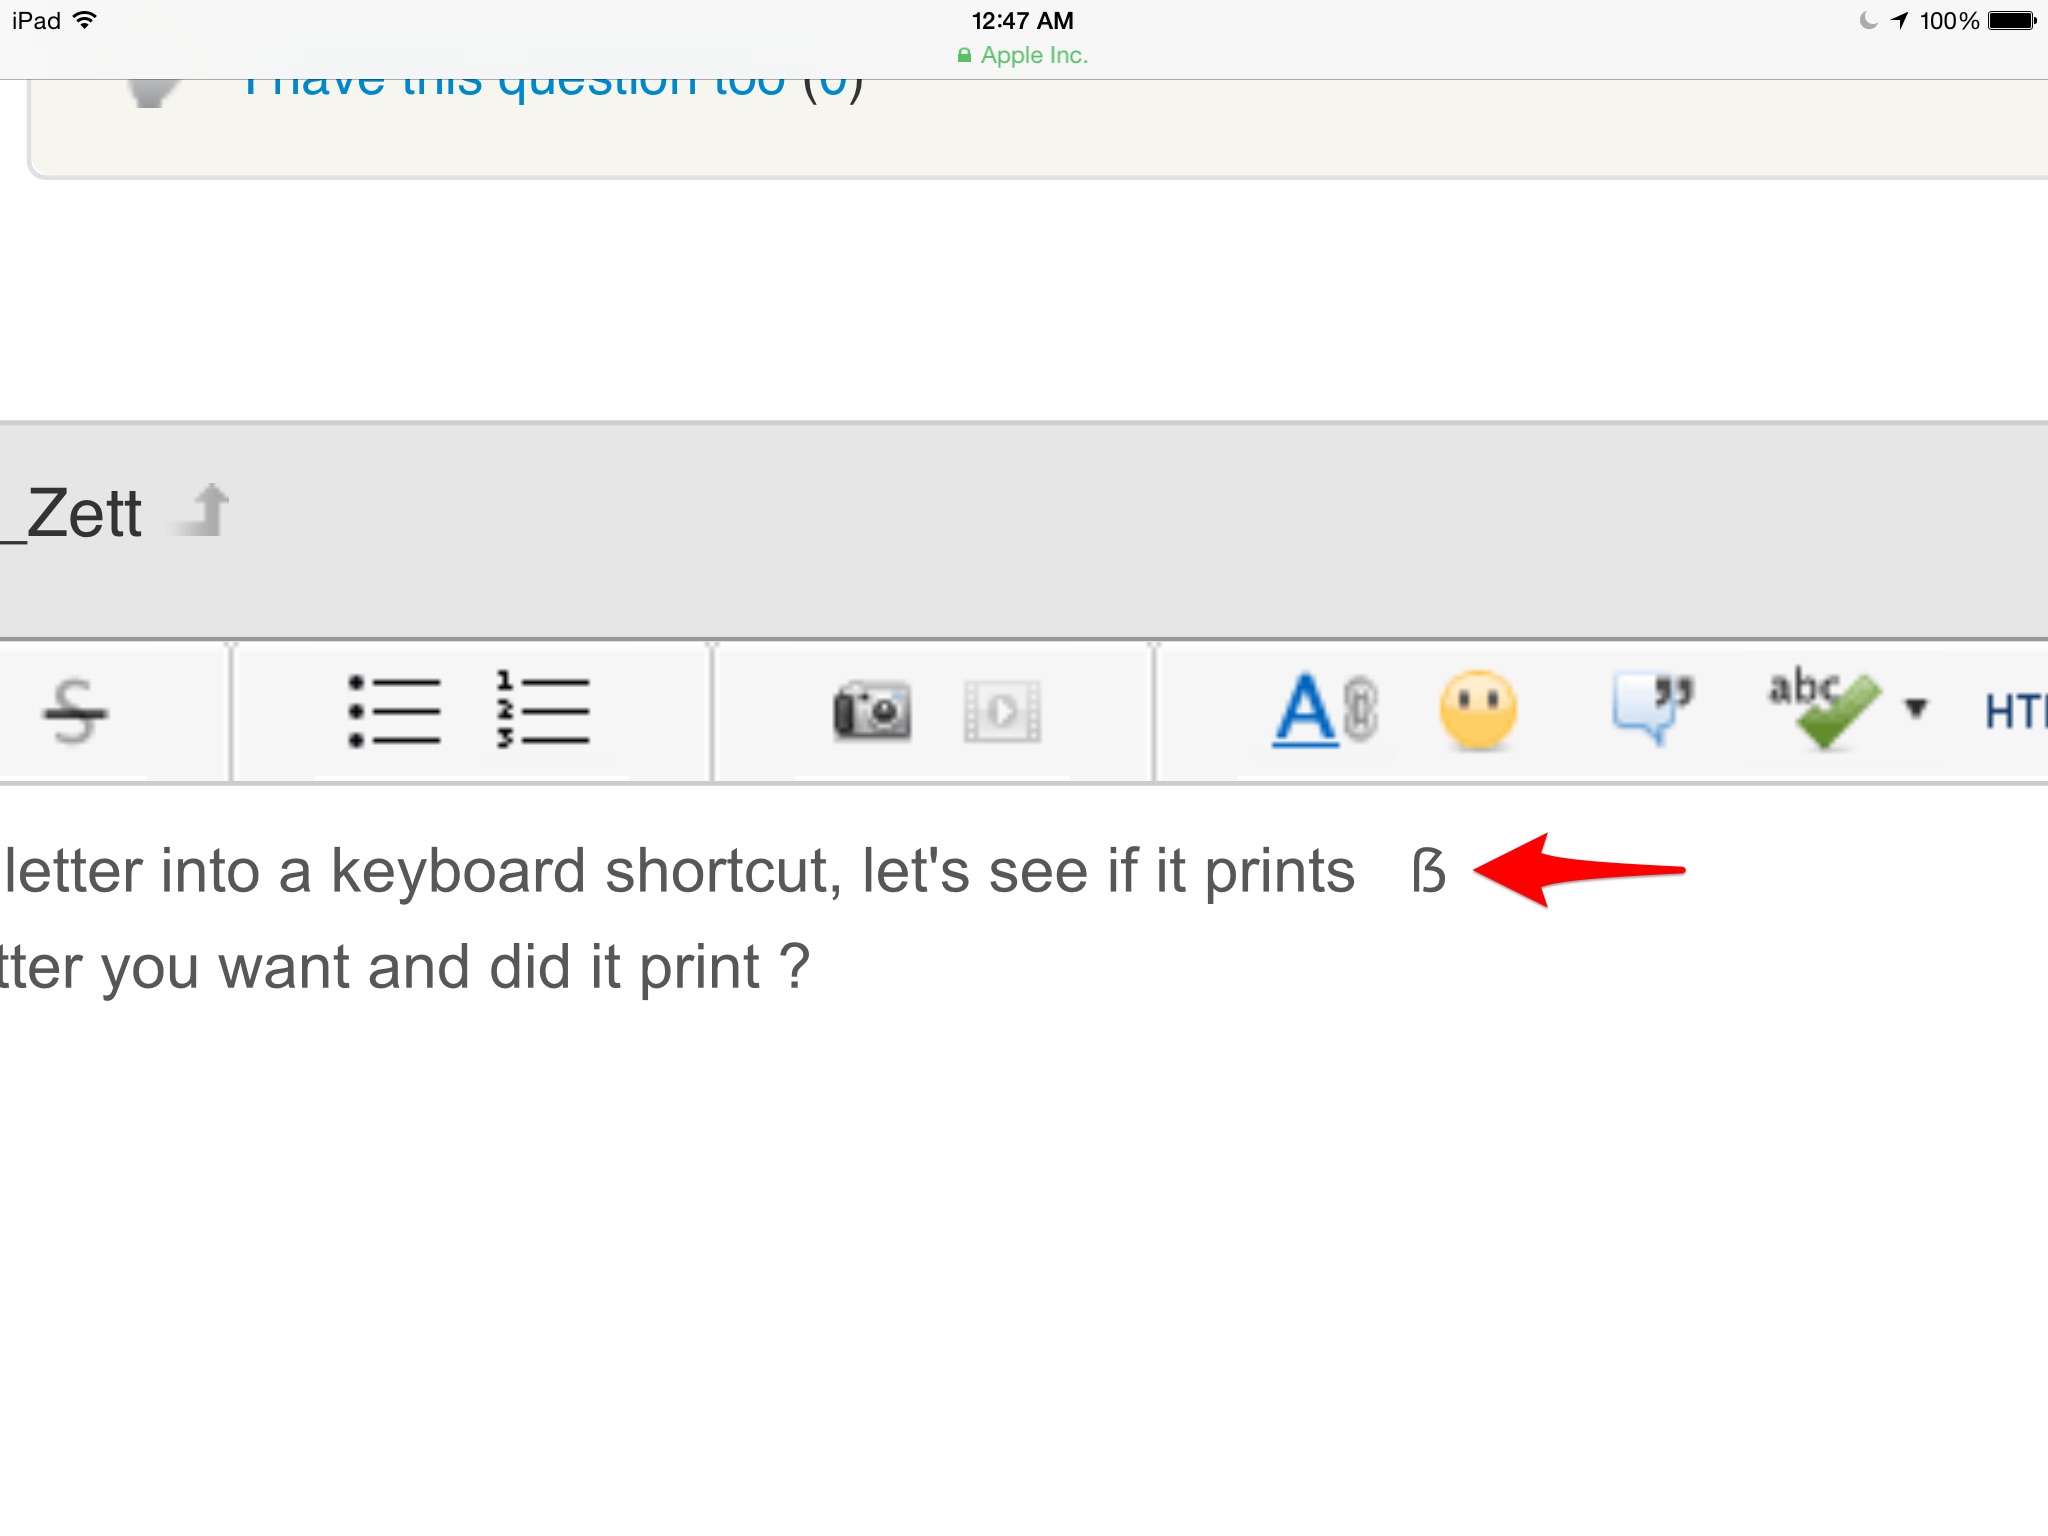Click the empty area of the reply editor
2048x1536 pixels.
[1000, 1250]
